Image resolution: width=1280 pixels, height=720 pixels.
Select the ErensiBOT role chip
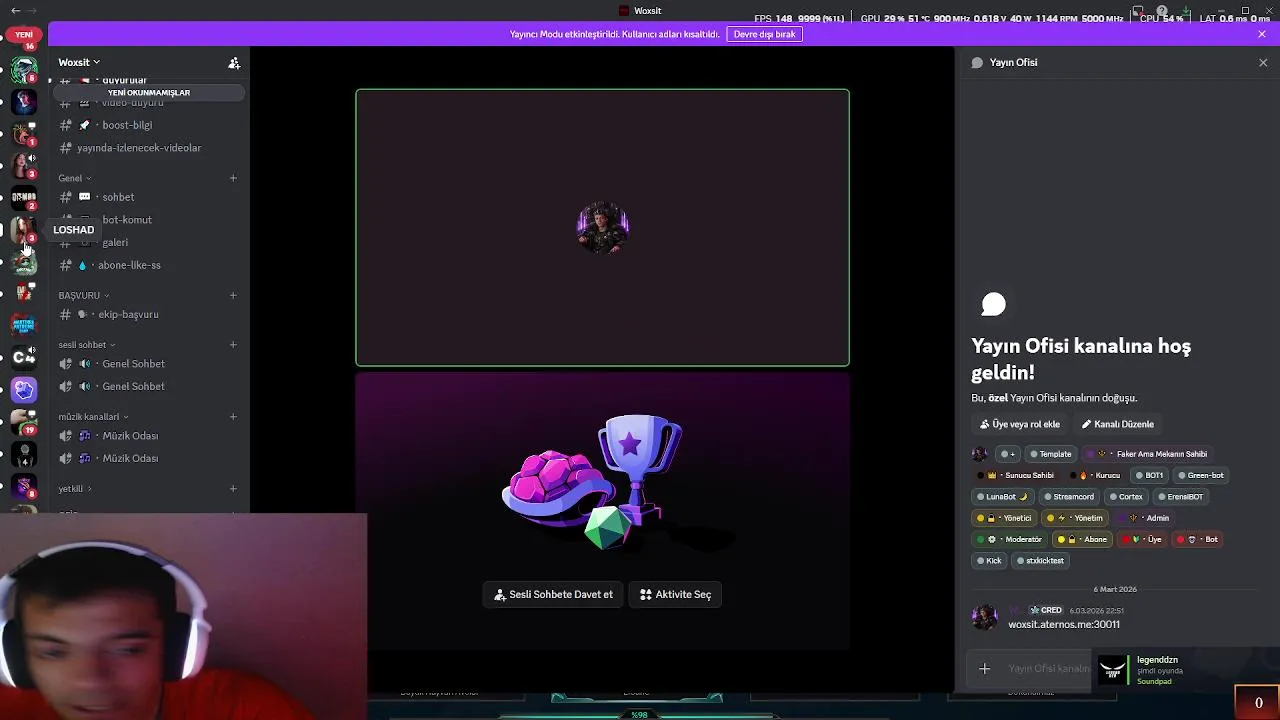click(1181, 497)
